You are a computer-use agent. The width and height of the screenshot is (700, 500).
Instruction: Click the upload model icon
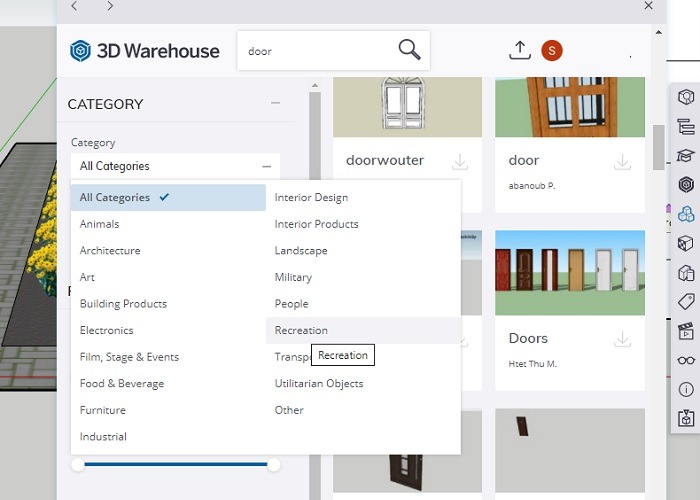[x=520, y=50]
